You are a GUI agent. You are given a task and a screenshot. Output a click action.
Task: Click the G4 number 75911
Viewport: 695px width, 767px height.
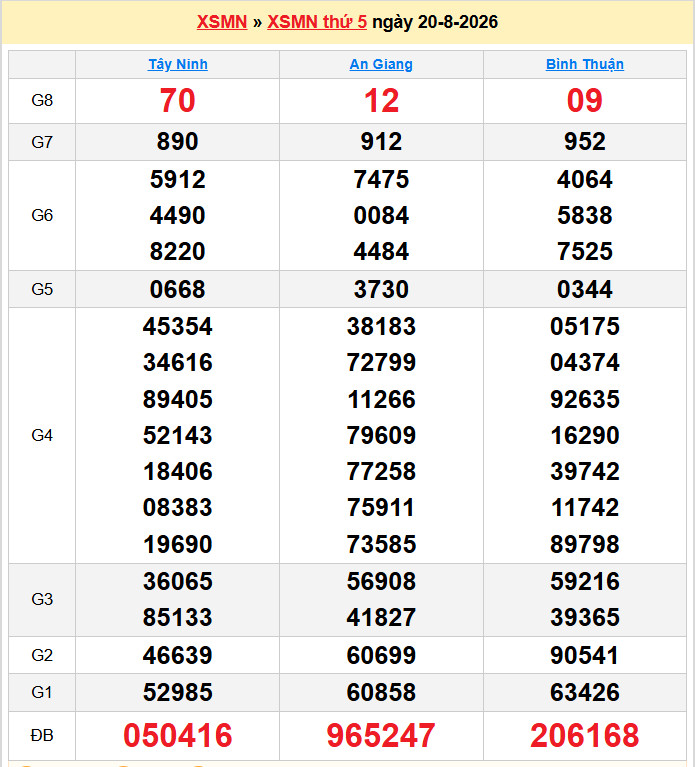[x=381, y=507]
